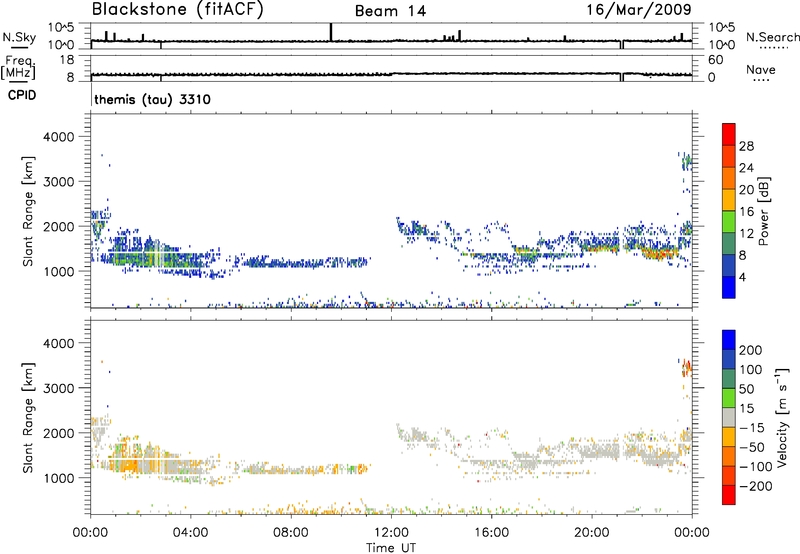Click the Velocity colorbar value '50'
Image resolution: width=800 pixels, height=554 pixels.
(x=746, y=389)
